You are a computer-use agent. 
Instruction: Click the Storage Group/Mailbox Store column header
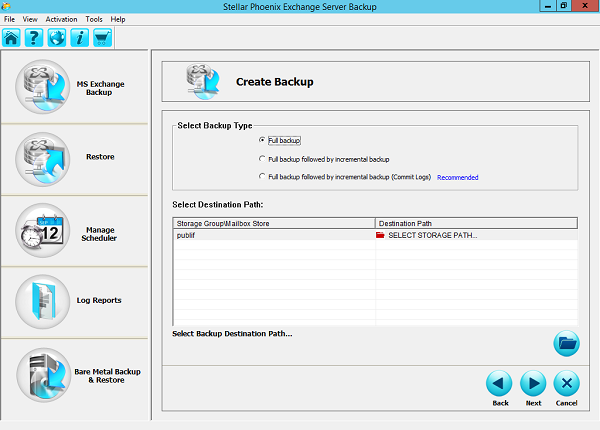[274, 223]
